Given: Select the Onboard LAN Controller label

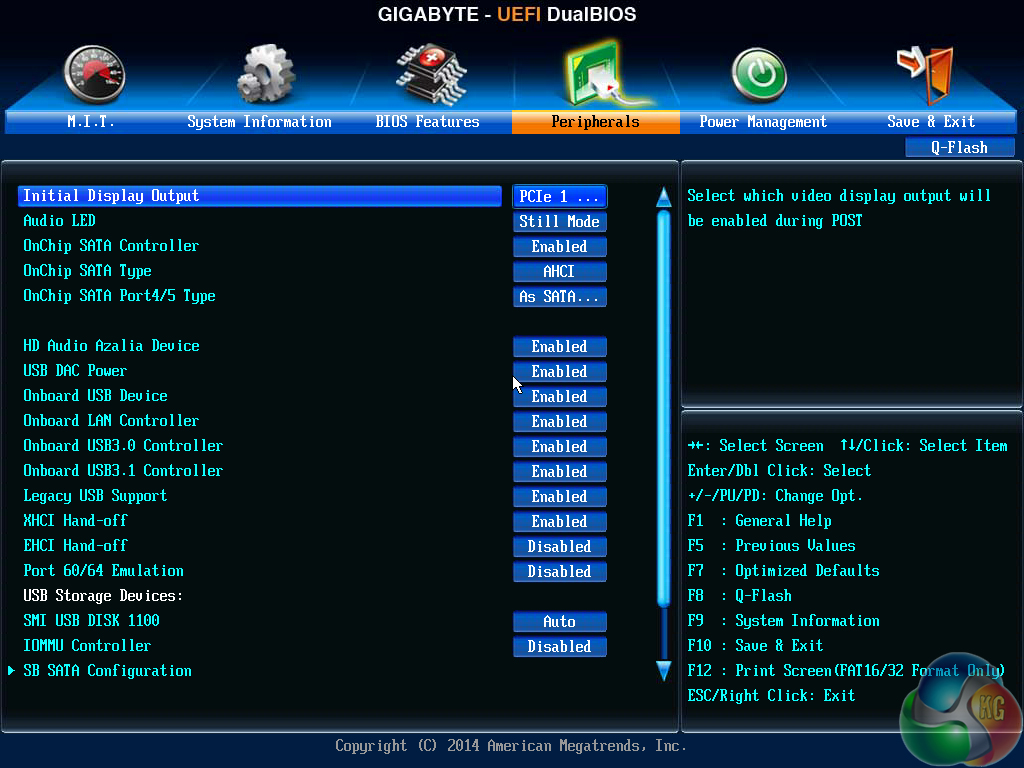Looking at the screenshot, I should [x=111, y=421].
